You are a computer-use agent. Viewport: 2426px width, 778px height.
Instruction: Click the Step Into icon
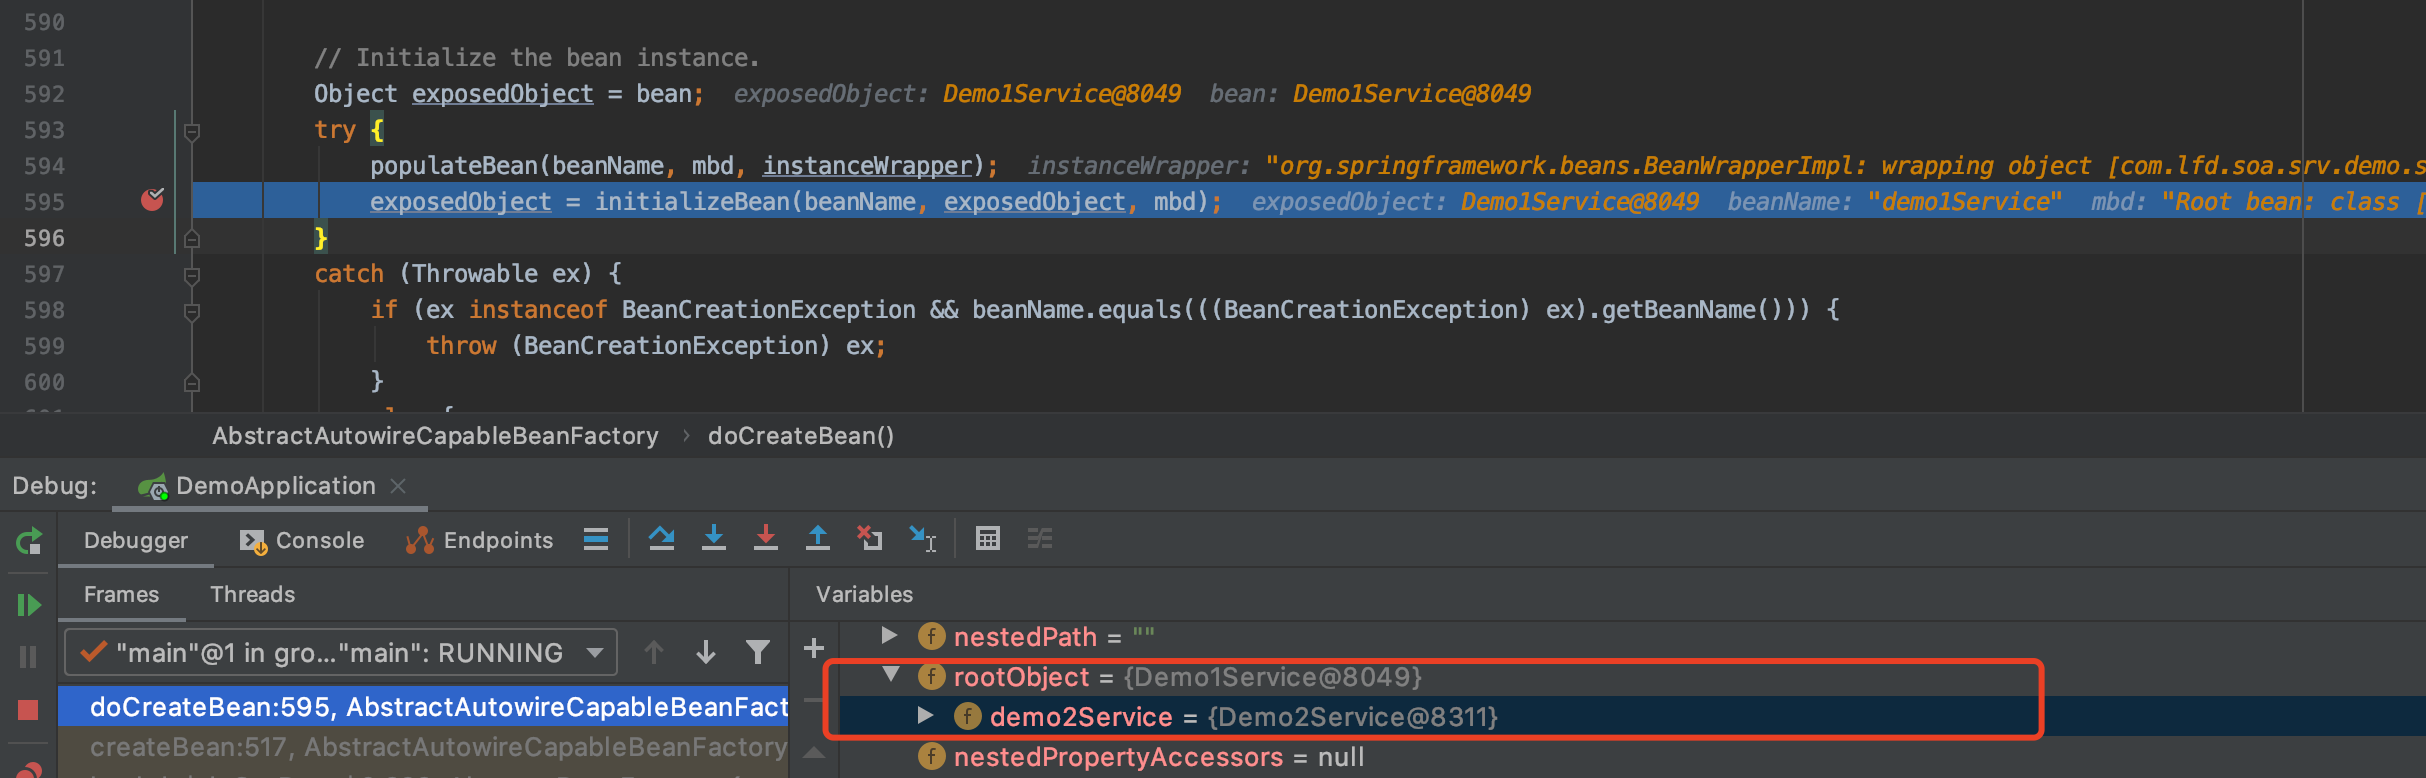(x=713, y=539)
